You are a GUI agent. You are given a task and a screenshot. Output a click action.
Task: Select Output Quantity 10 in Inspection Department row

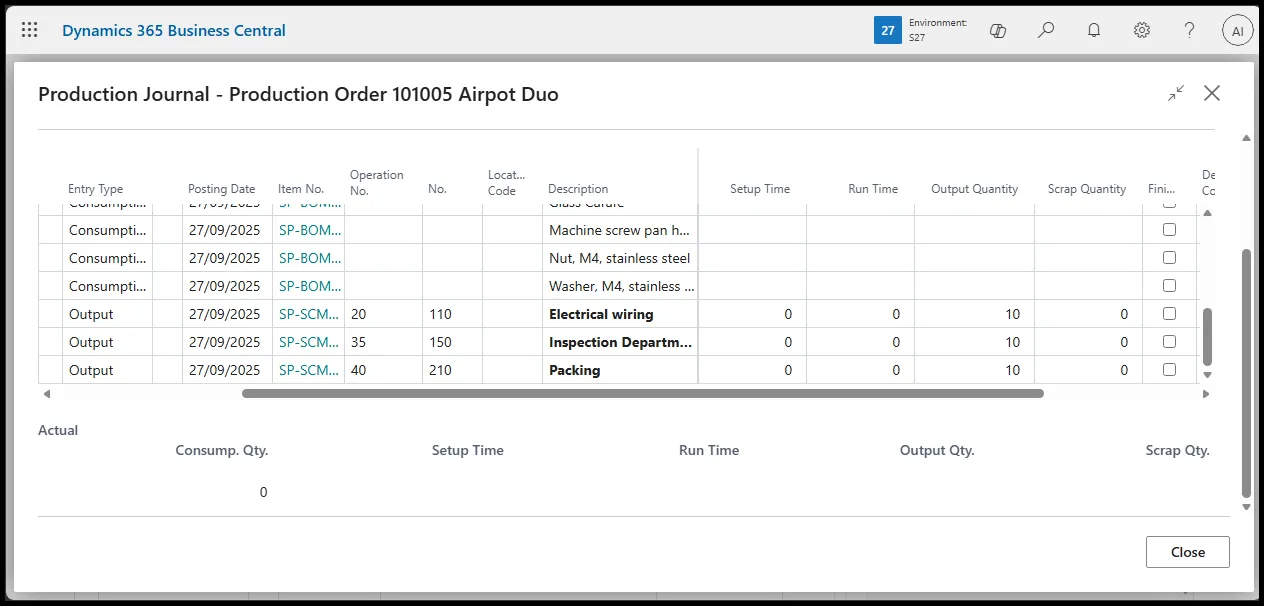(x=974, y=342)
